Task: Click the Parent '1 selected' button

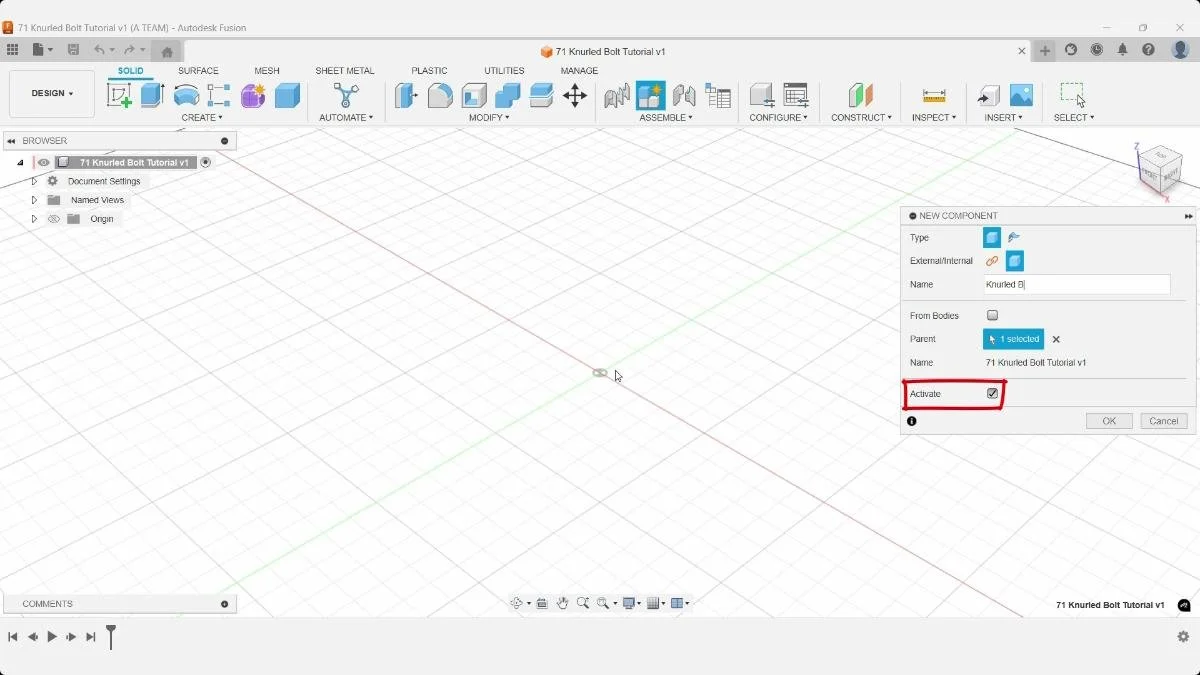Action: pos(1013,339)
